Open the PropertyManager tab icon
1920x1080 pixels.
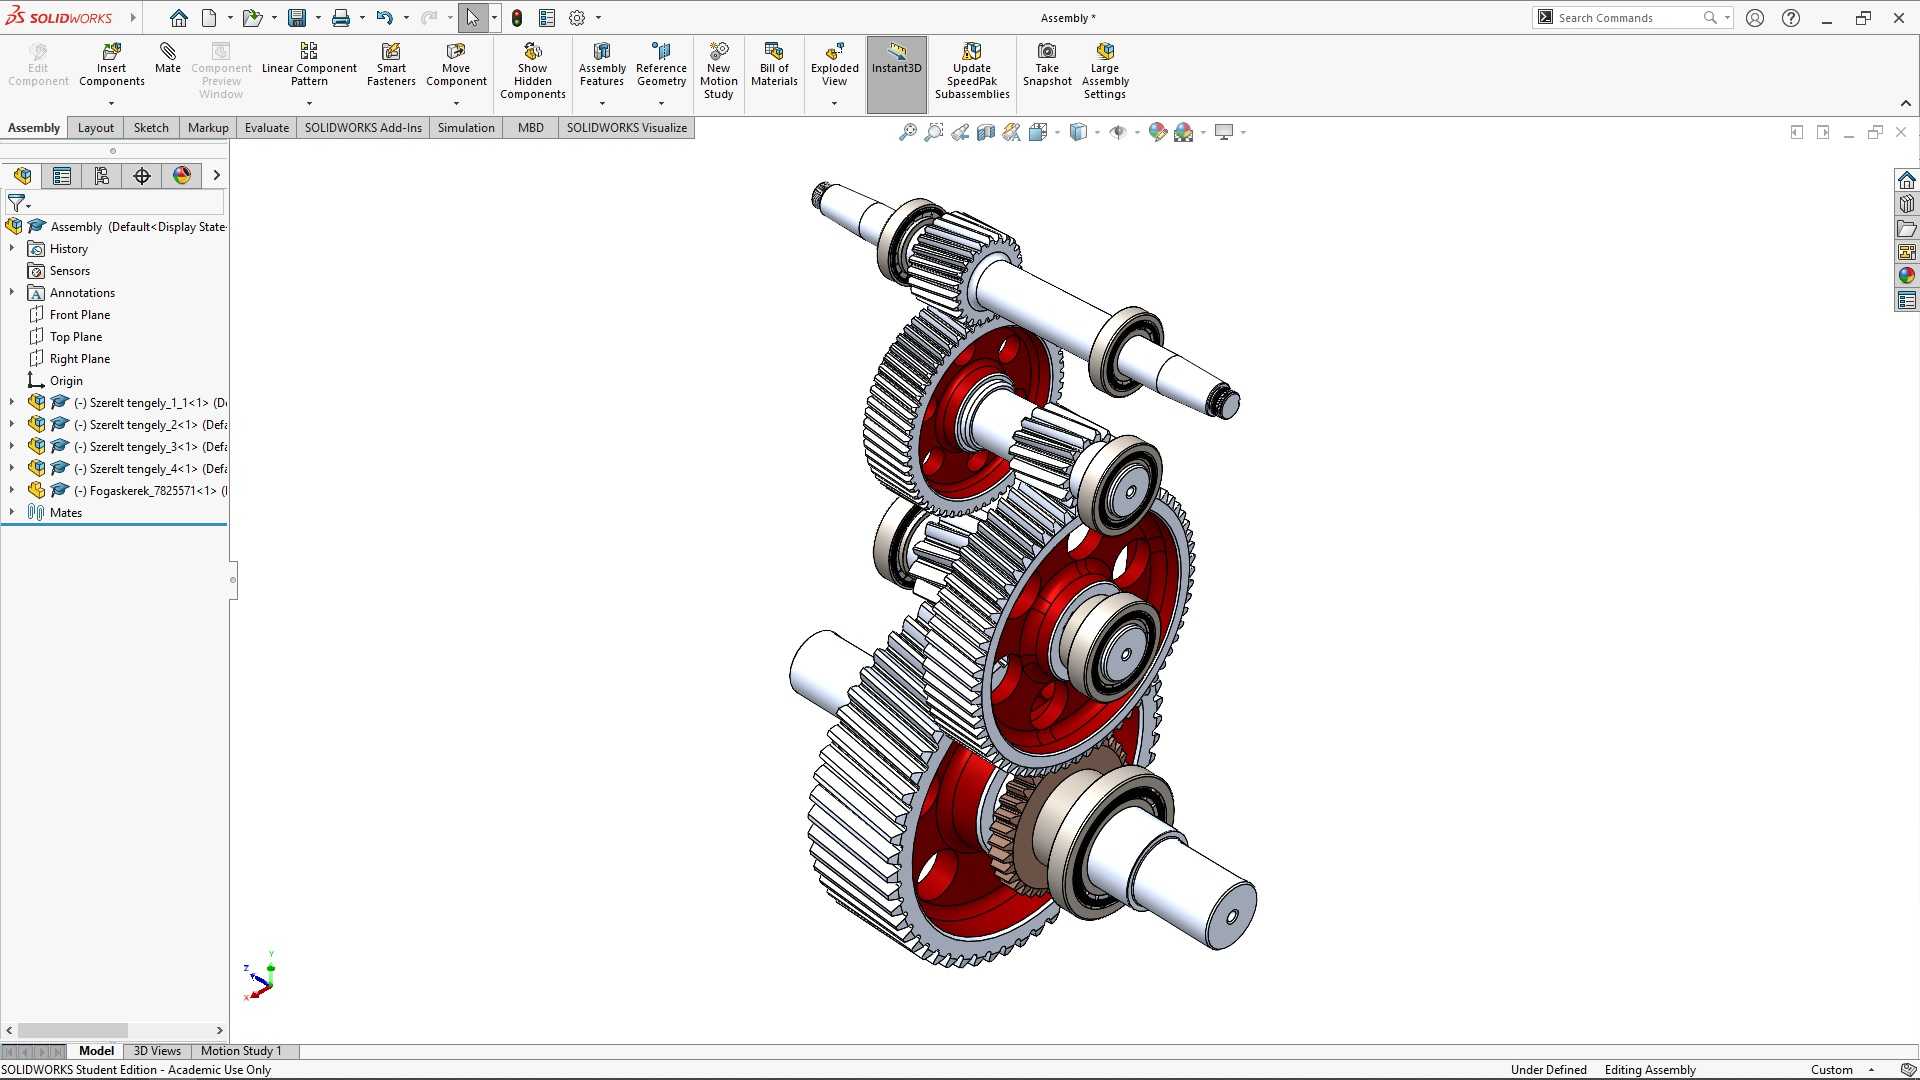coord(62,176)
